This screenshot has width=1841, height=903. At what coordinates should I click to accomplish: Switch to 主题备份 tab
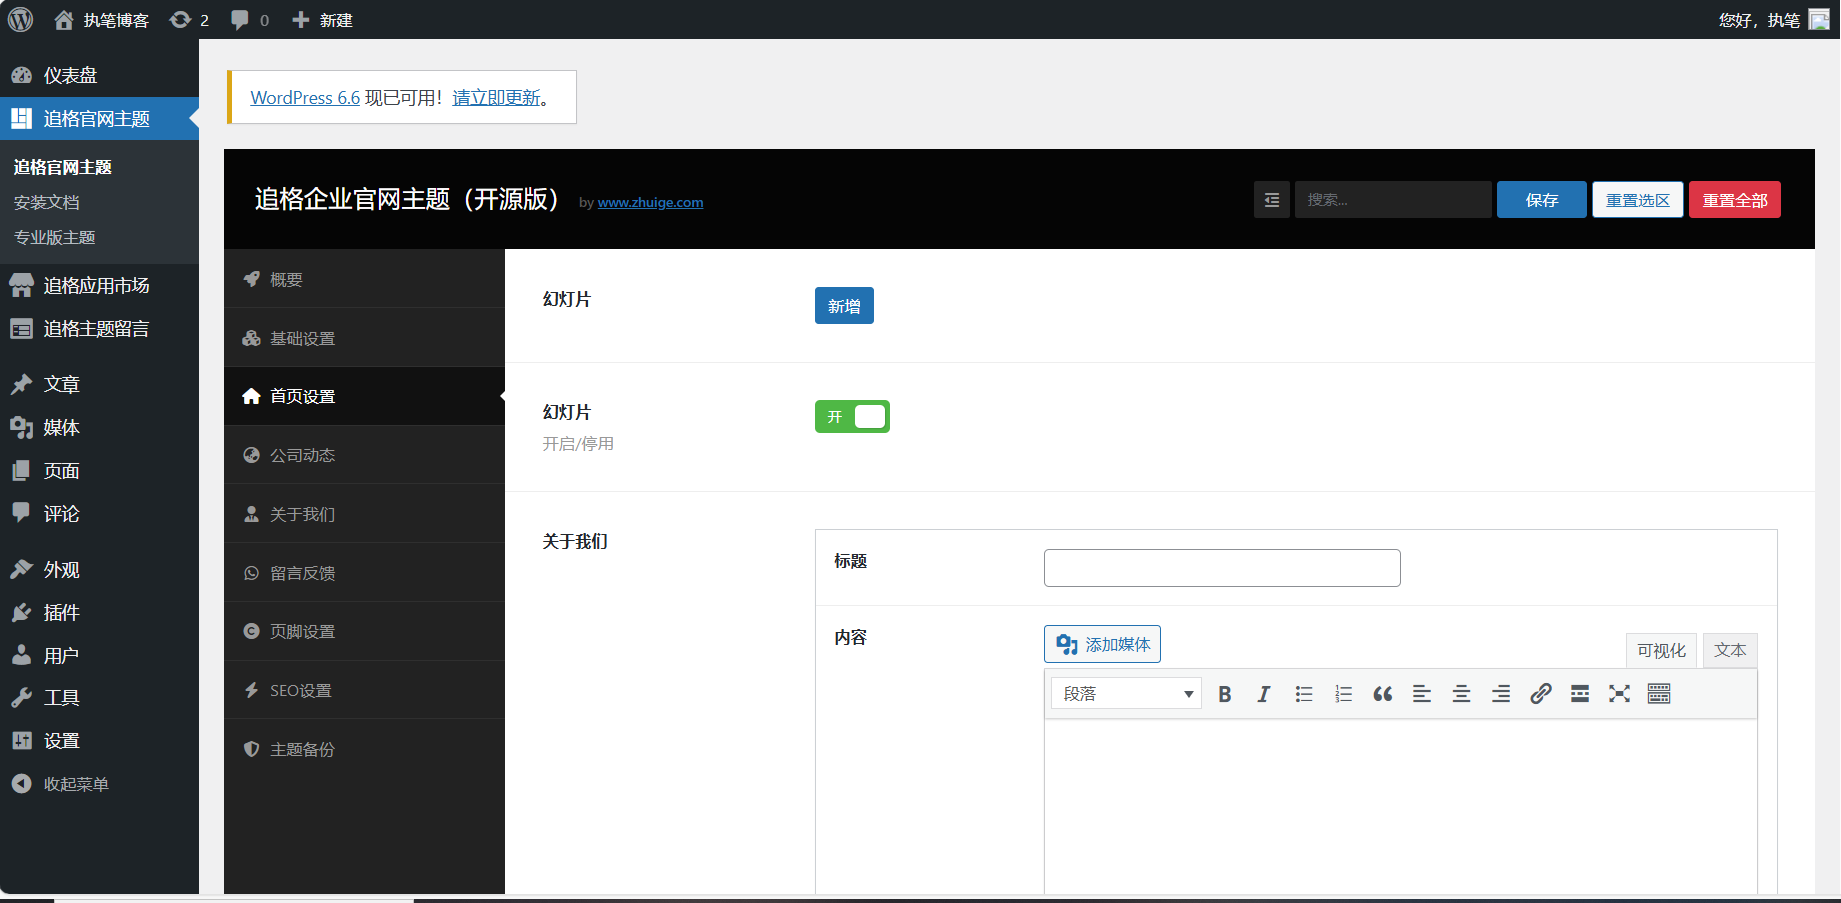[364, 749]
